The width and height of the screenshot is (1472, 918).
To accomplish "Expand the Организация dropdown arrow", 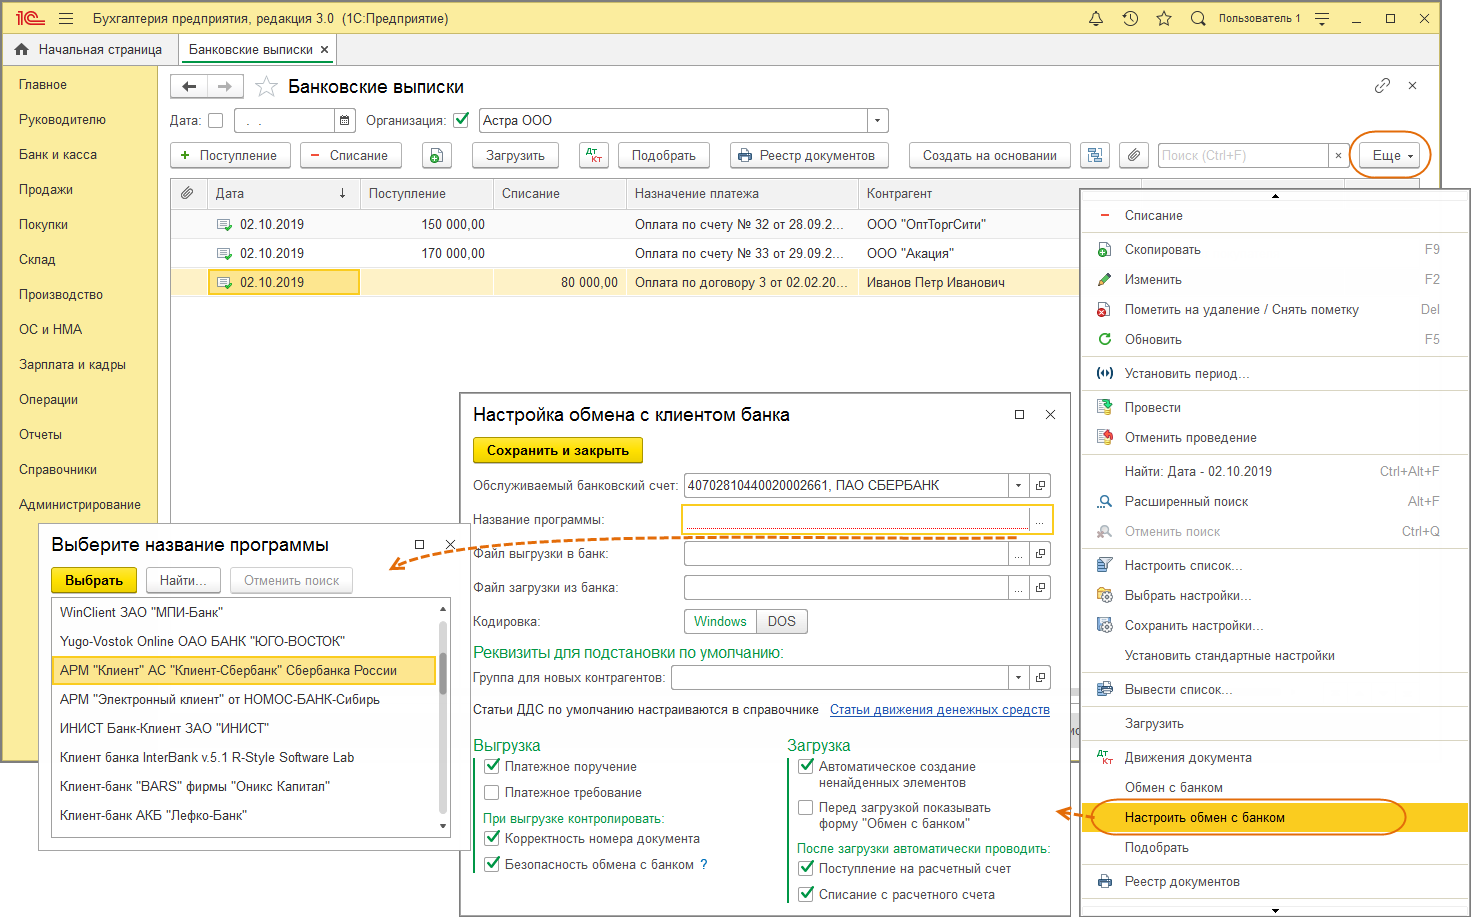I will pos(877,120).
